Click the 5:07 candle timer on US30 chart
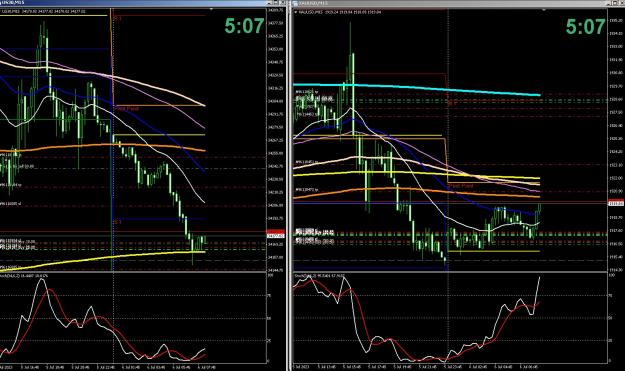 244,26
